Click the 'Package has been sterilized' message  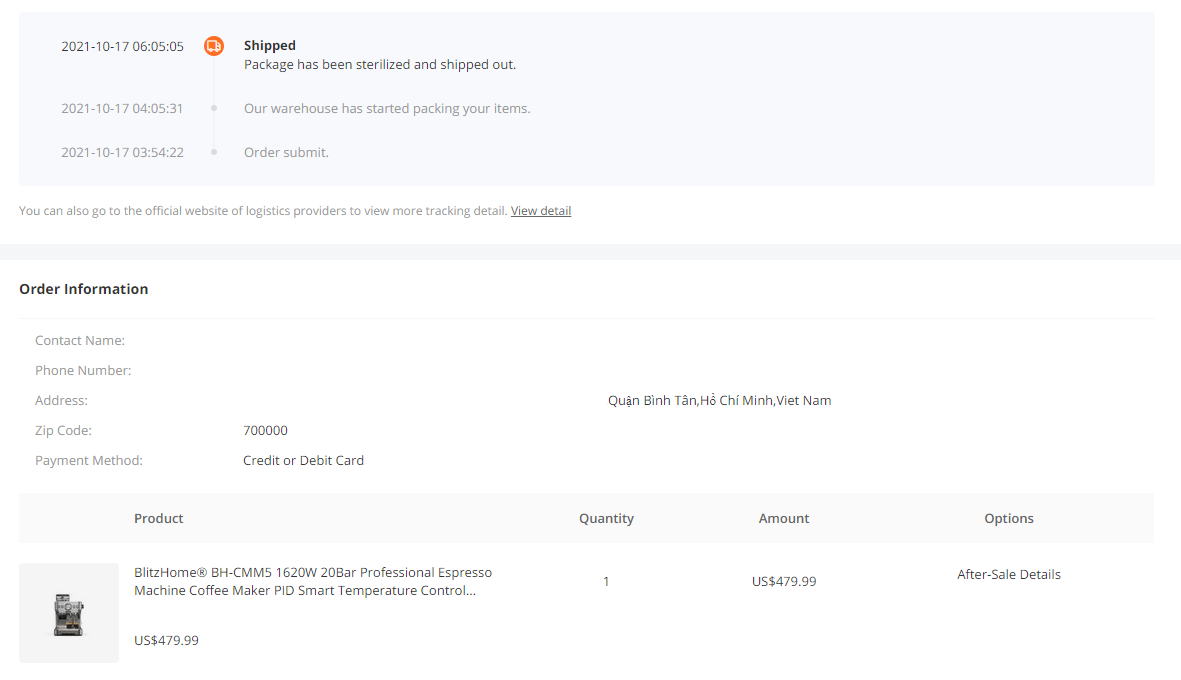point(380,65)
